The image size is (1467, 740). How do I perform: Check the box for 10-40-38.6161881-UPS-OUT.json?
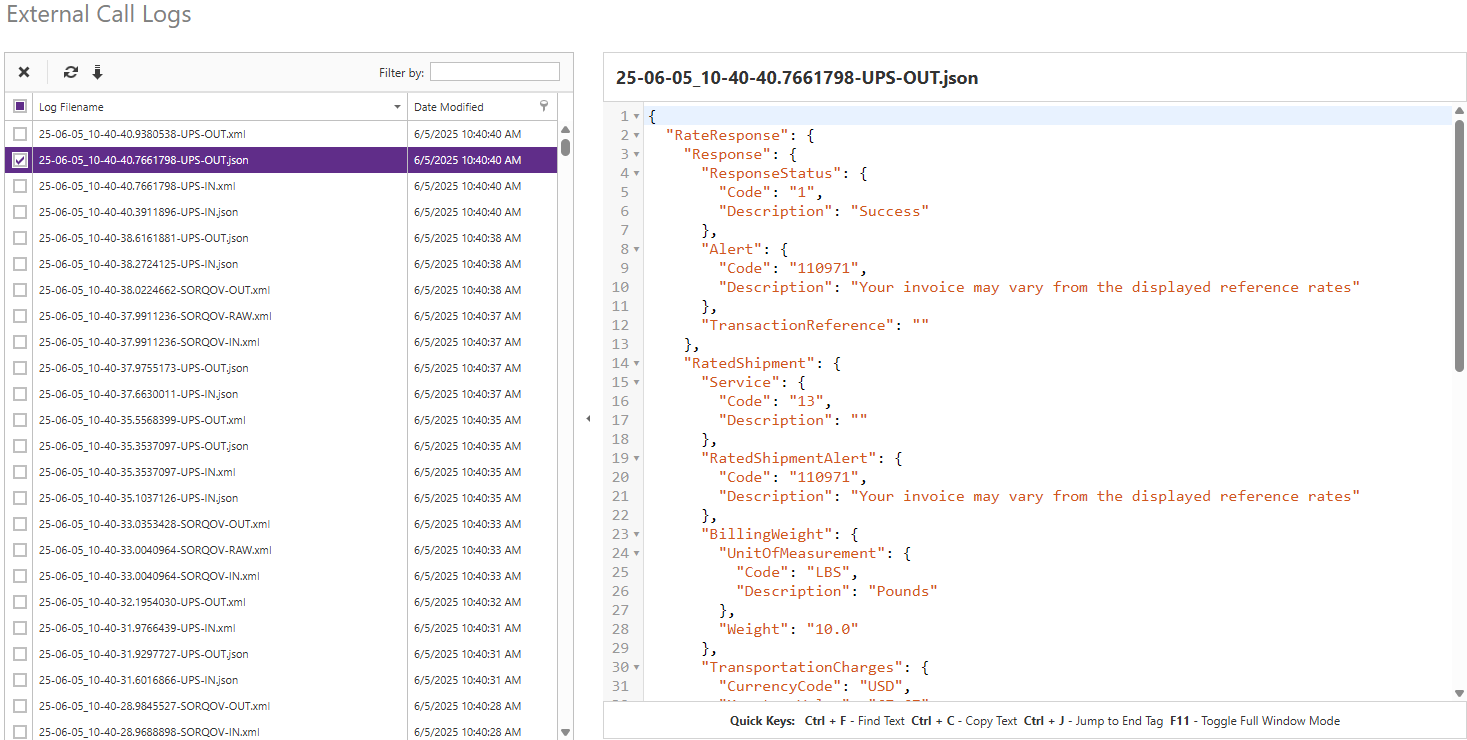20,238
